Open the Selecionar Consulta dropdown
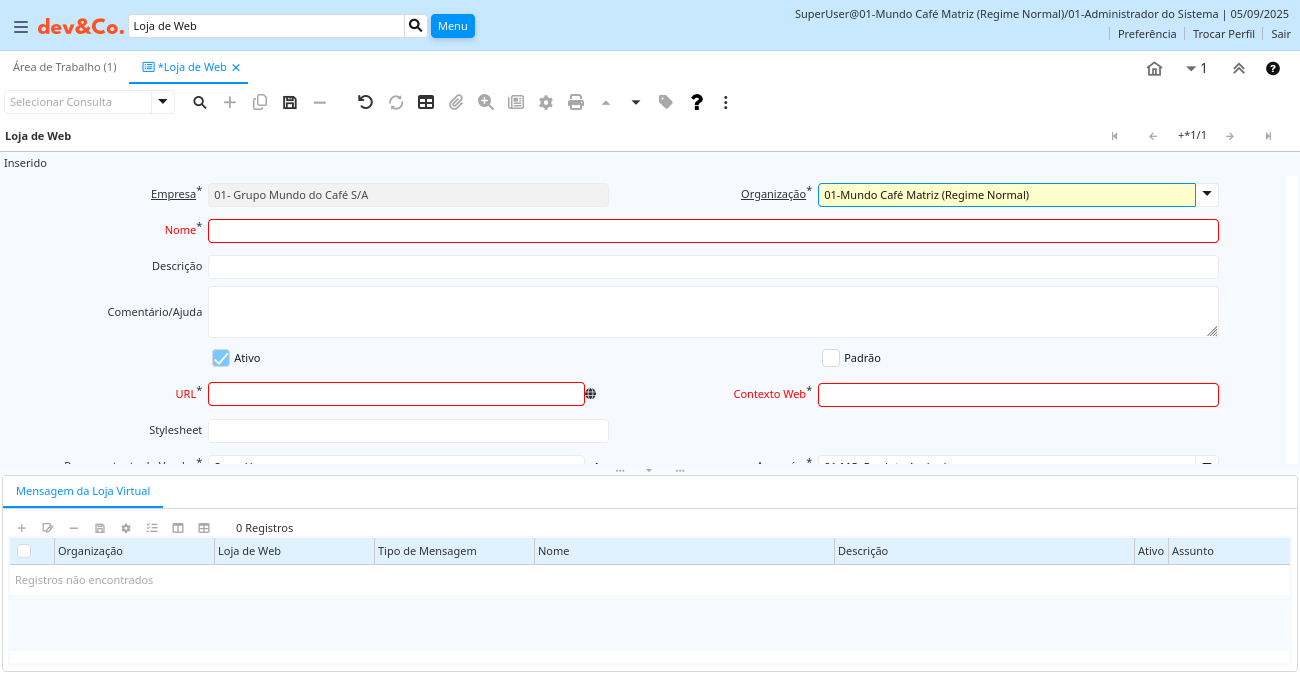 coord(163,102)
